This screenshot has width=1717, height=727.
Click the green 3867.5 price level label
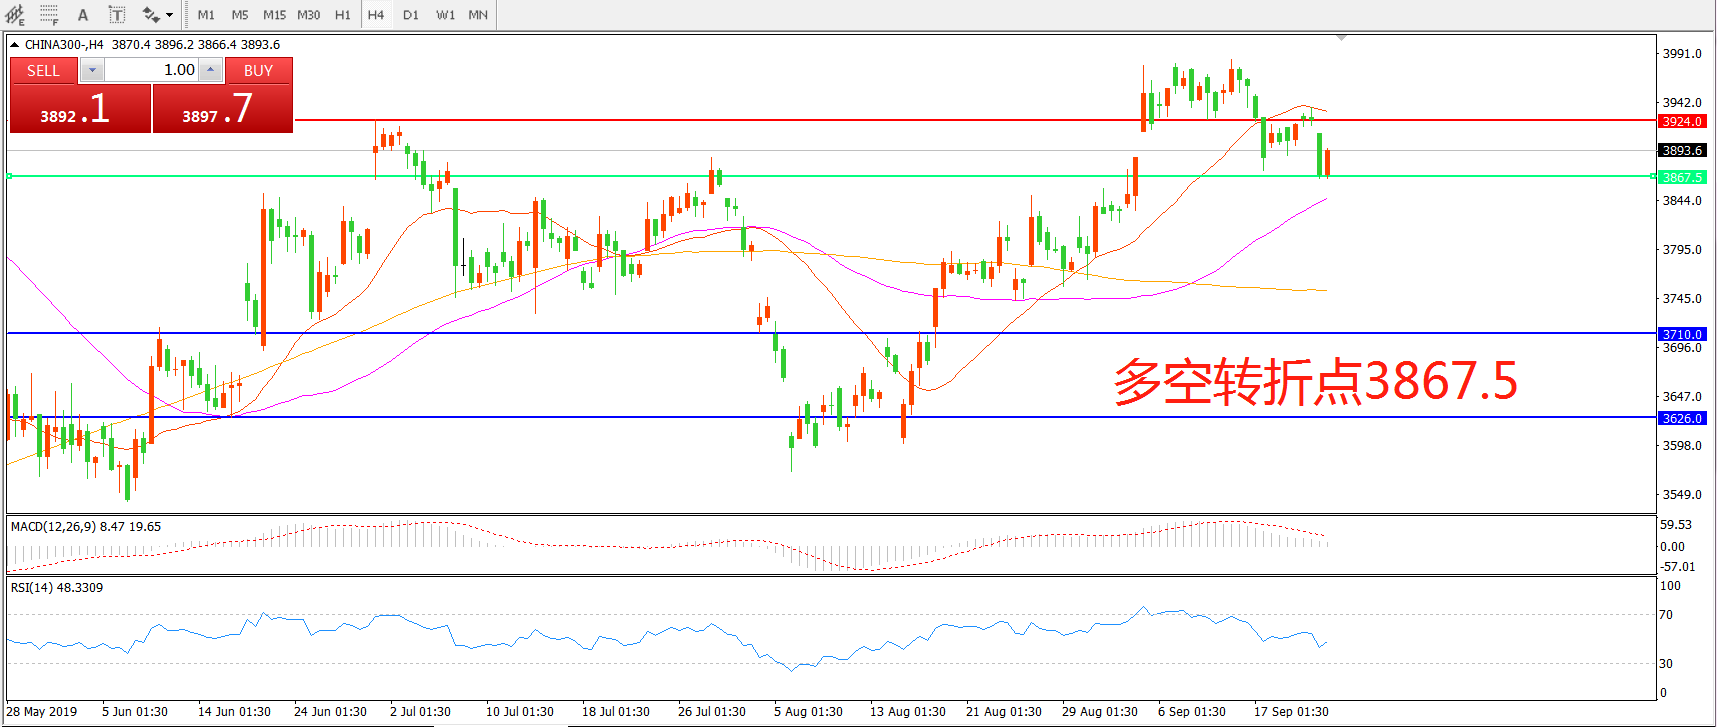point(1682,177)
